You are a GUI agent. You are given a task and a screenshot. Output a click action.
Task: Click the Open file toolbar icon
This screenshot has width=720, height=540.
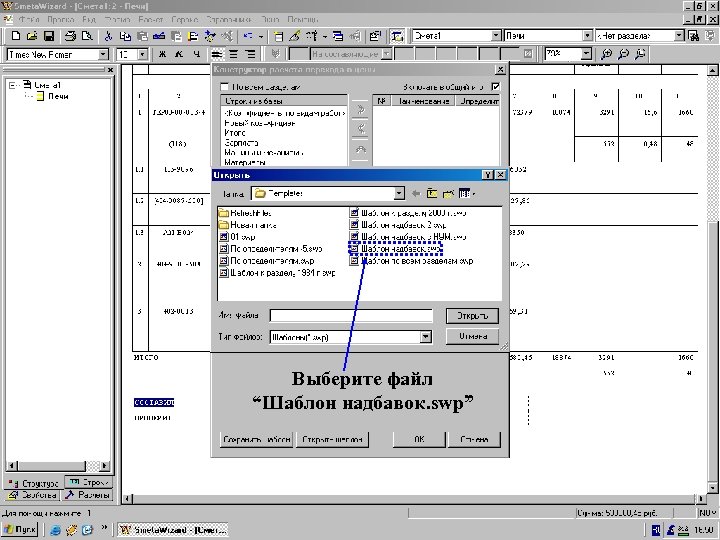[x=32, y=36]
